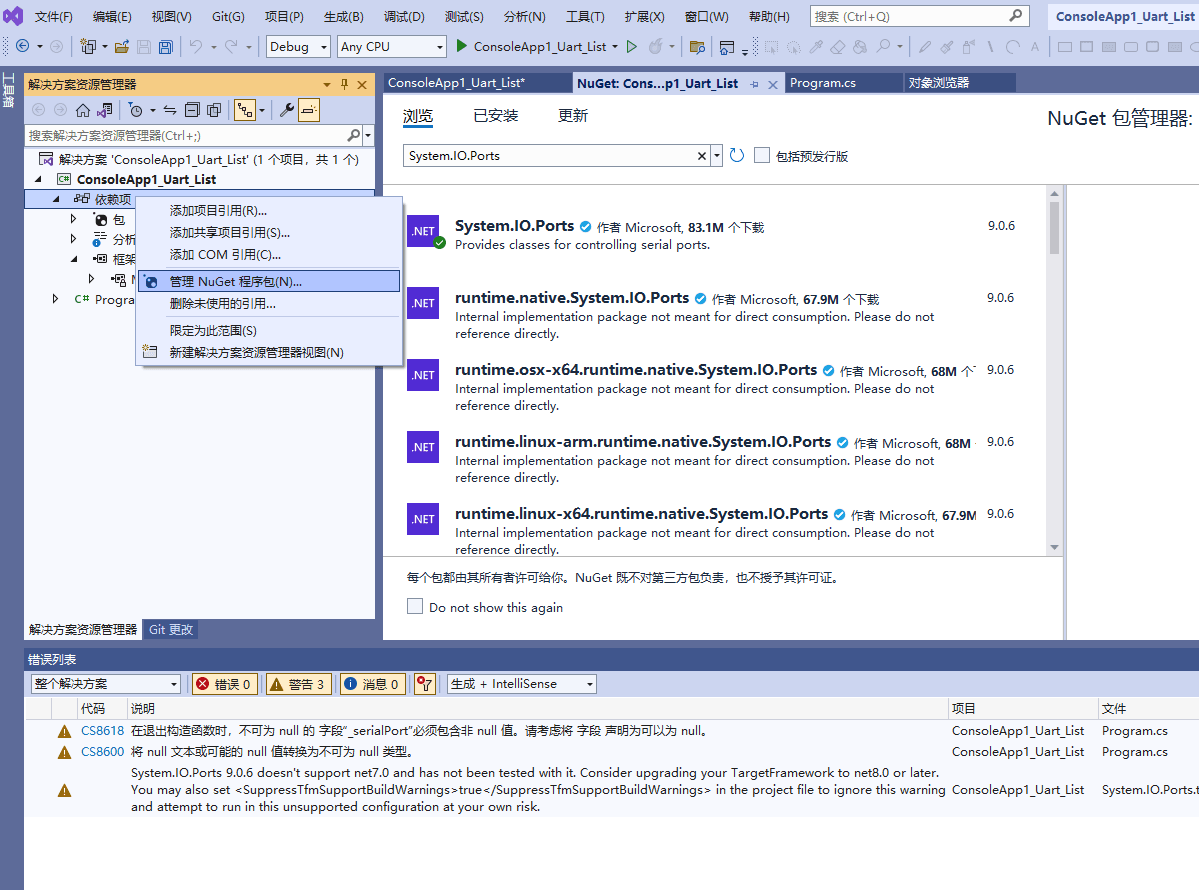Screen dimensions: 1199x890
Task: Choose 添加项目引用(R)... in context menu
Action: [x=269, y=210]
